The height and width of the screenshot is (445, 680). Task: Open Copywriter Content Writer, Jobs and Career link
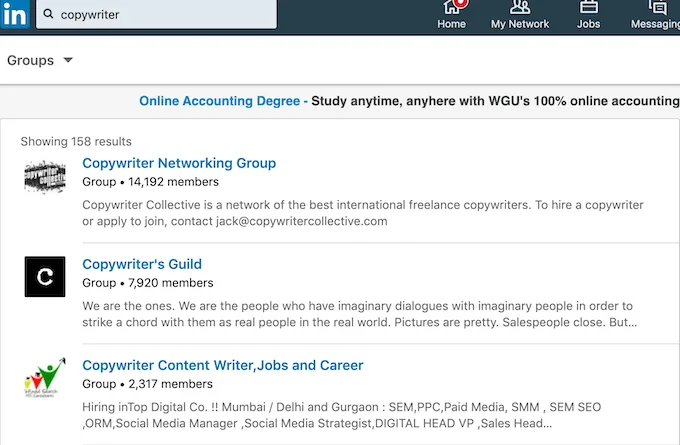222,365
